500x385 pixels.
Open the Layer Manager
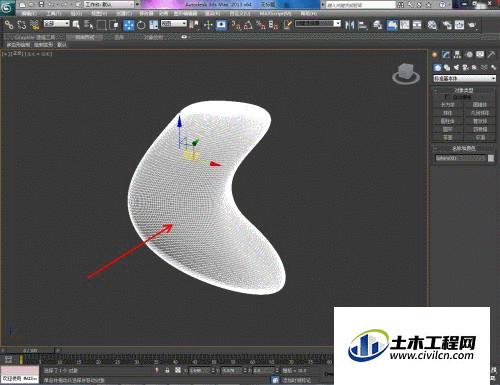coord(377,25)
